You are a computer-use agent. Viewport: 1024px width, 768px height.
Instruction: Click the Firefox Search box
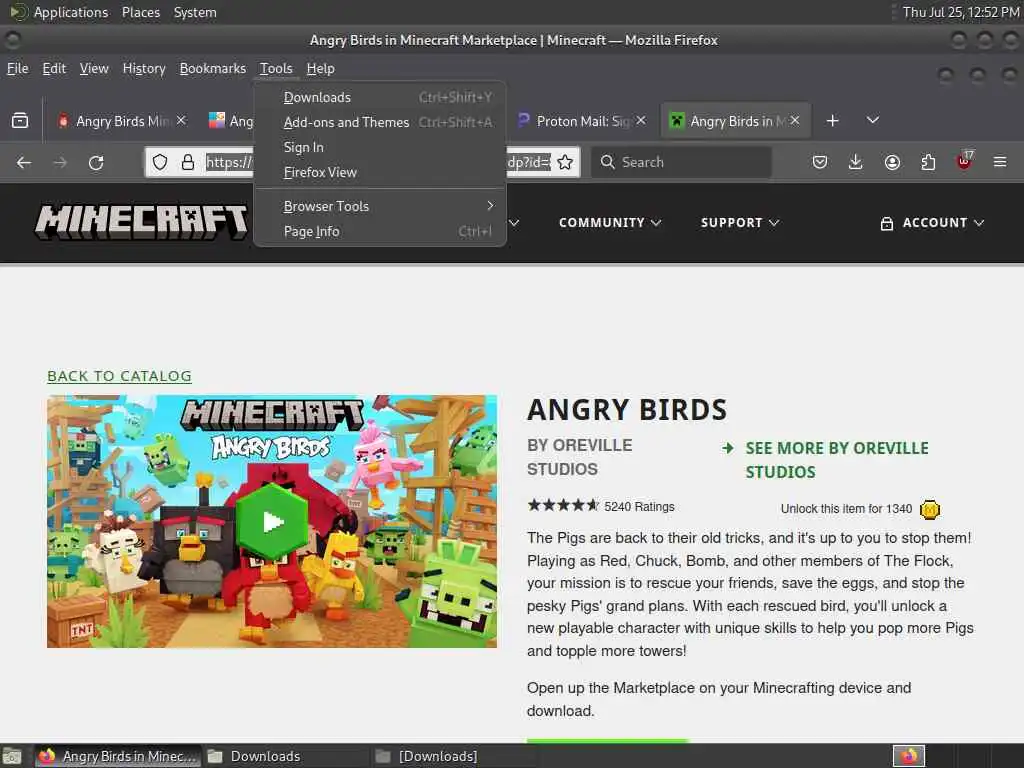click(x=681, y=162)
